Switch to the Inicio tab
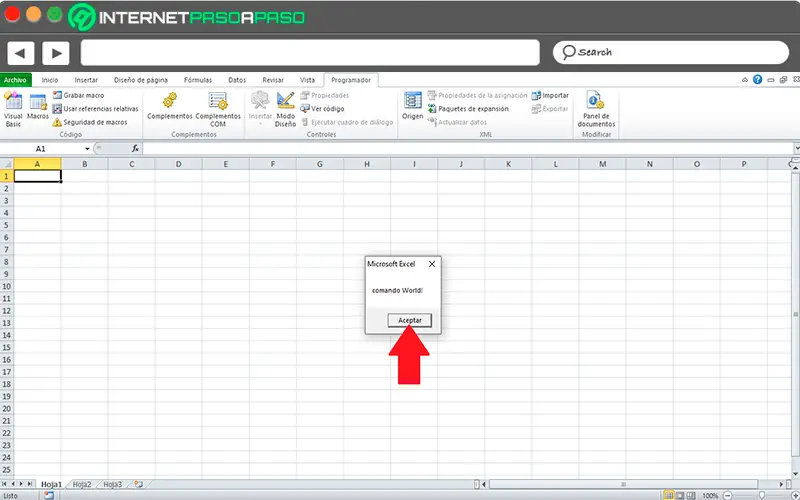800x500 pixels. click(49, 80)
